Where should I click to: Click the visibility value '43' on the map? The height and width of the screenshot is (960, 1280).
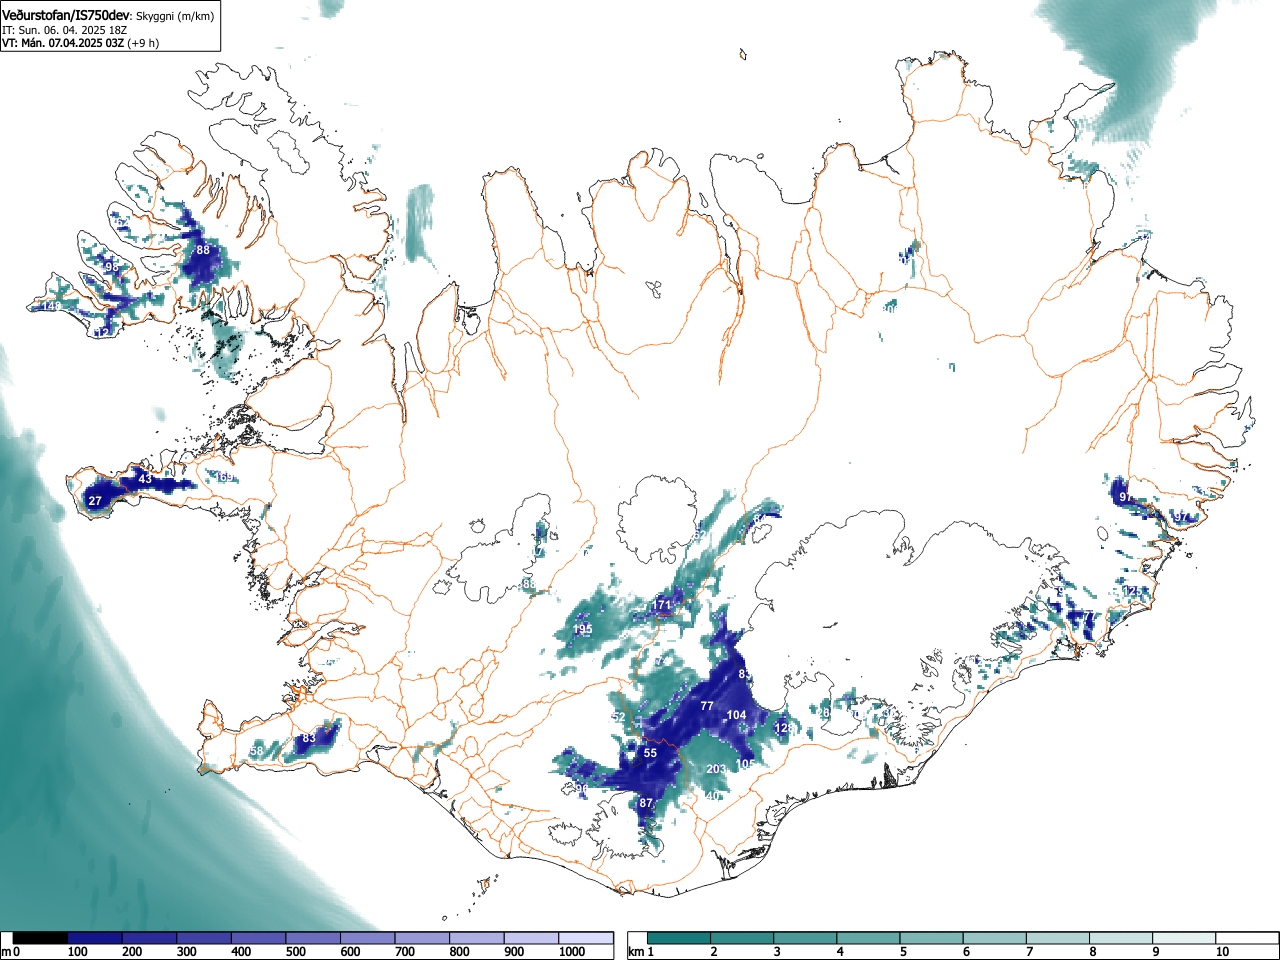tap(145, 479)
